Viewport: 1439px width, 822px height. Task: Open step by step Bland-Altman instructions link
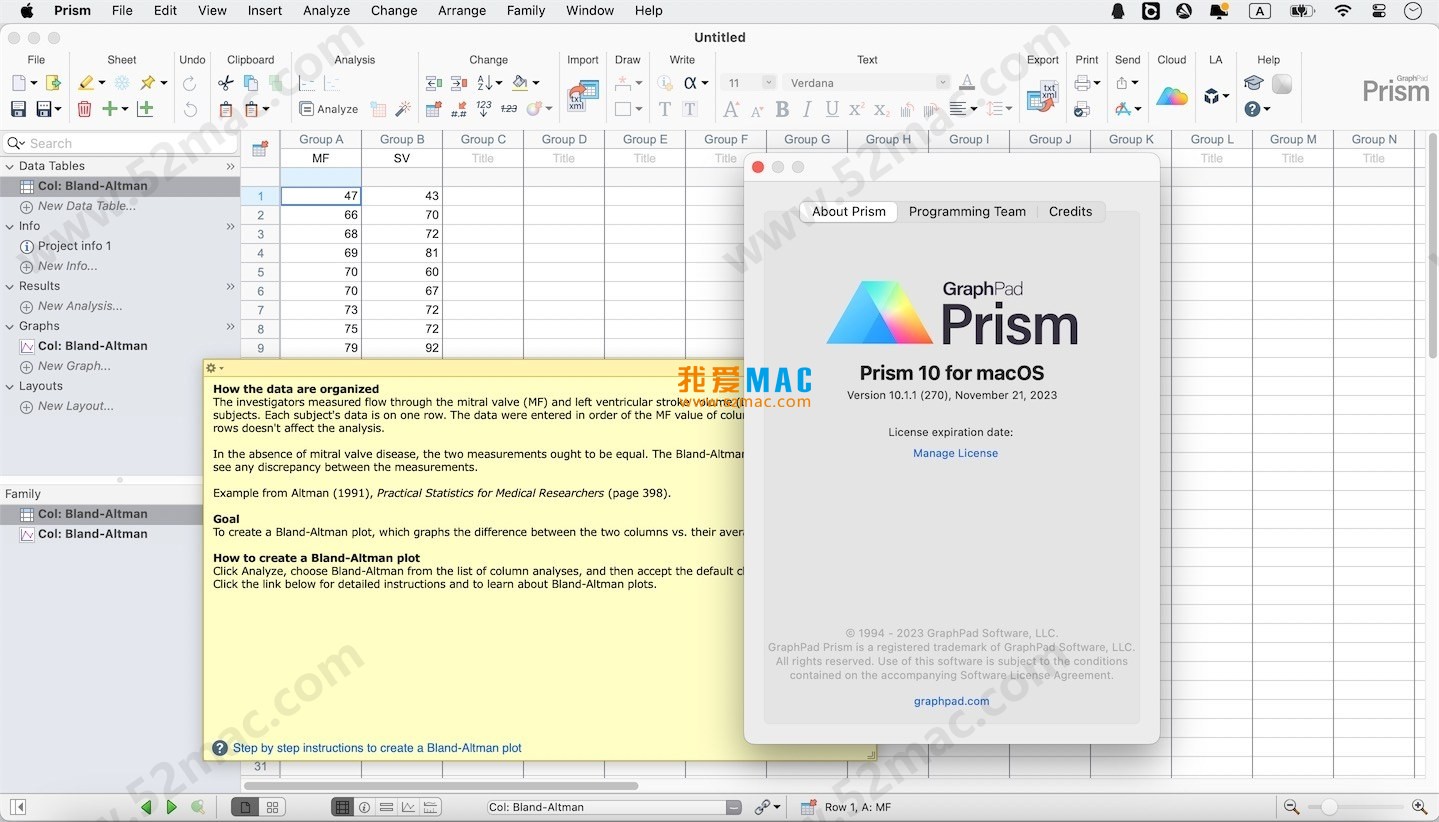pos(377,748)
